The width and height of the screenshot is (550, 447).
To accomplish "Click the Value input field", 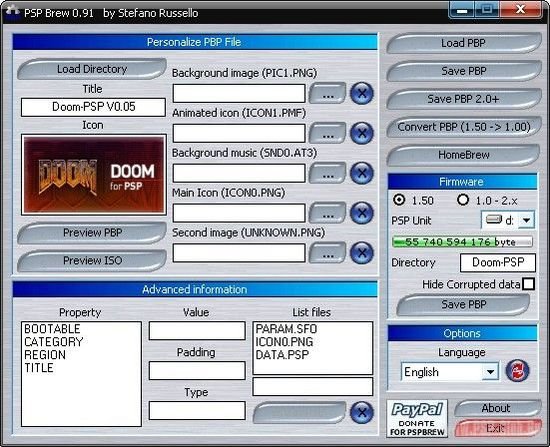I will (x=197, y=331).
